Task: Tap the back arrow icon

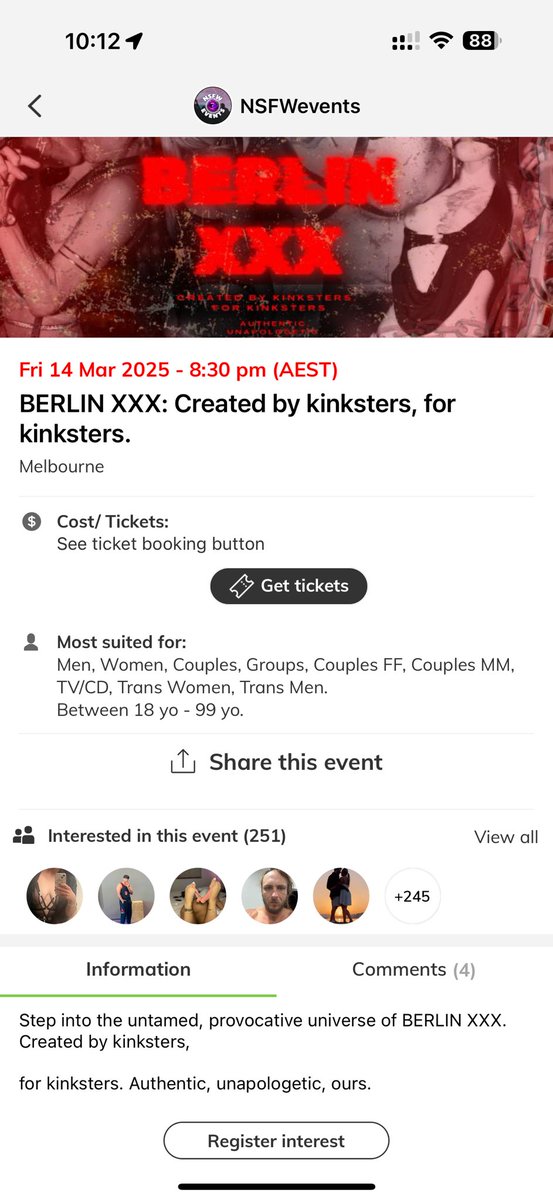Action: (x=35, y=106)
